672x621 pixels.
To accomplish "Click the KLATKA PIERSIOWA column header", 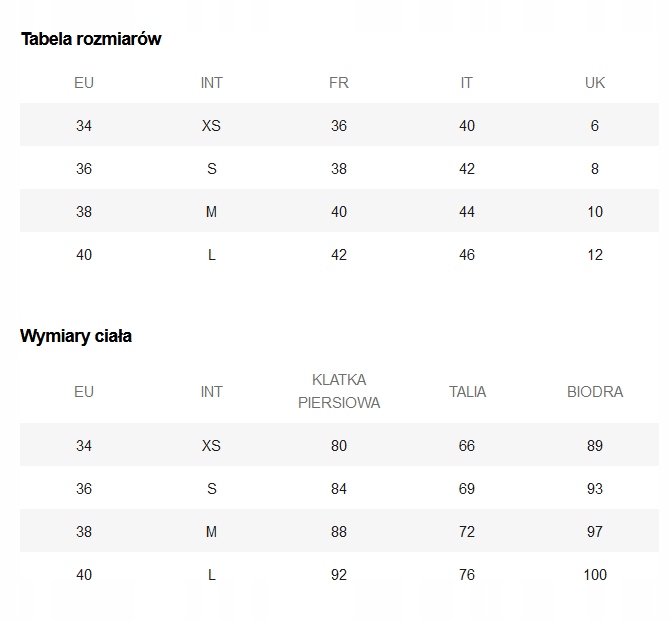I will pos(339,391).
